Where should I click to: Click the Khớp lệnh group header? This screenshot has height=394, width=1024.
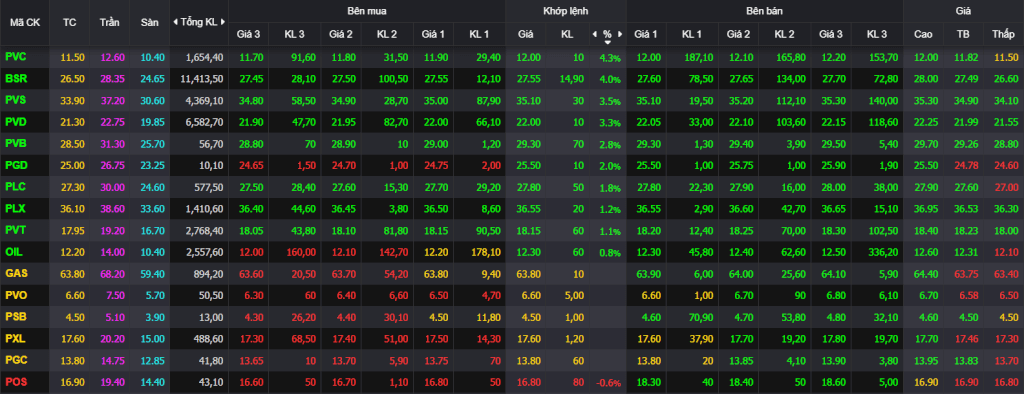pyautogui.click(x=566, y=10)
